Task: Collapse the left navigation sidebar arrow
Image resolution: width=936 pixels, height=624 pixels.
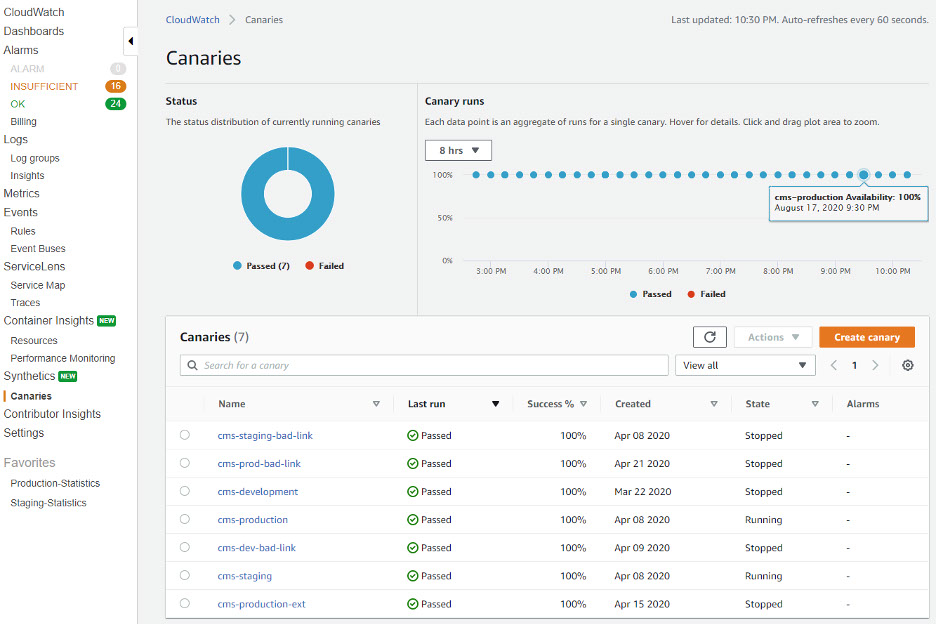Action: point(131,41)
